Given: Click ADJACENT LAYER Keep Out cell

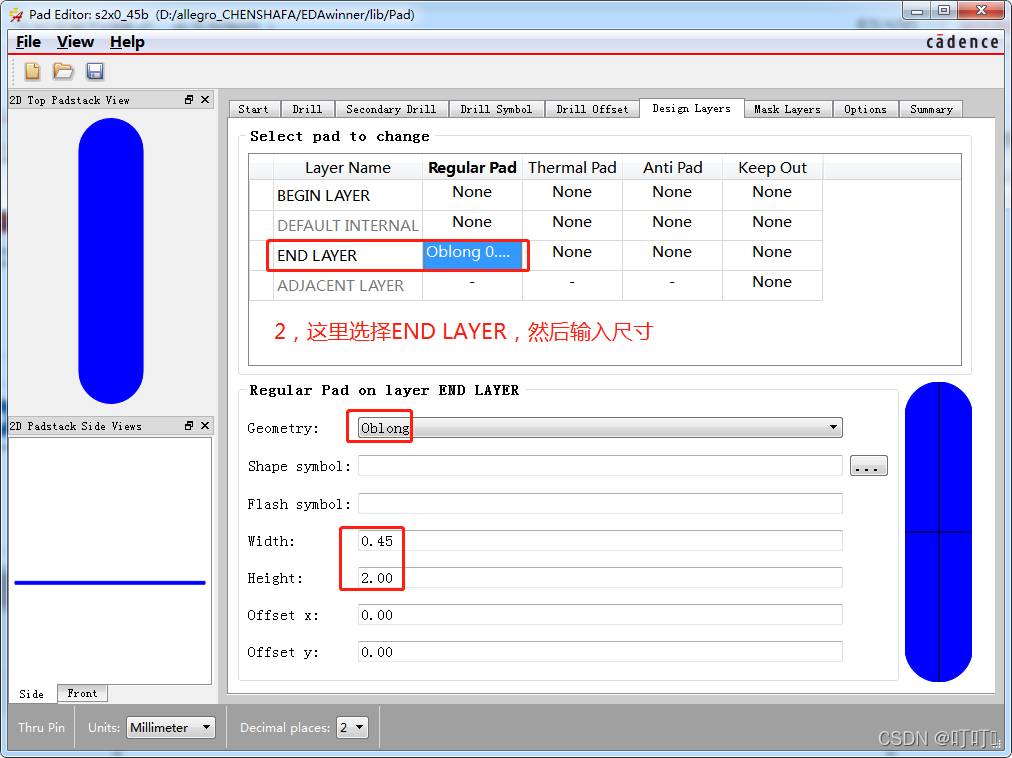Looking at the screenshot, I should click(x=772, y=285).
